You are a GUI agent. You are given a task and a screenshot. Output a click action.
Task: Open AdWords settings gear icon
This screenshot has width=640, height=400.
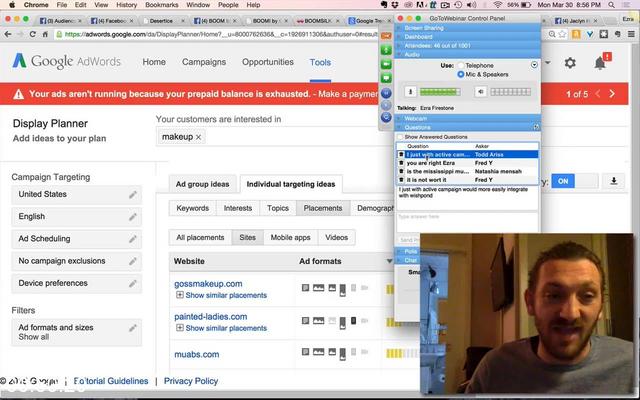point(570,63)
